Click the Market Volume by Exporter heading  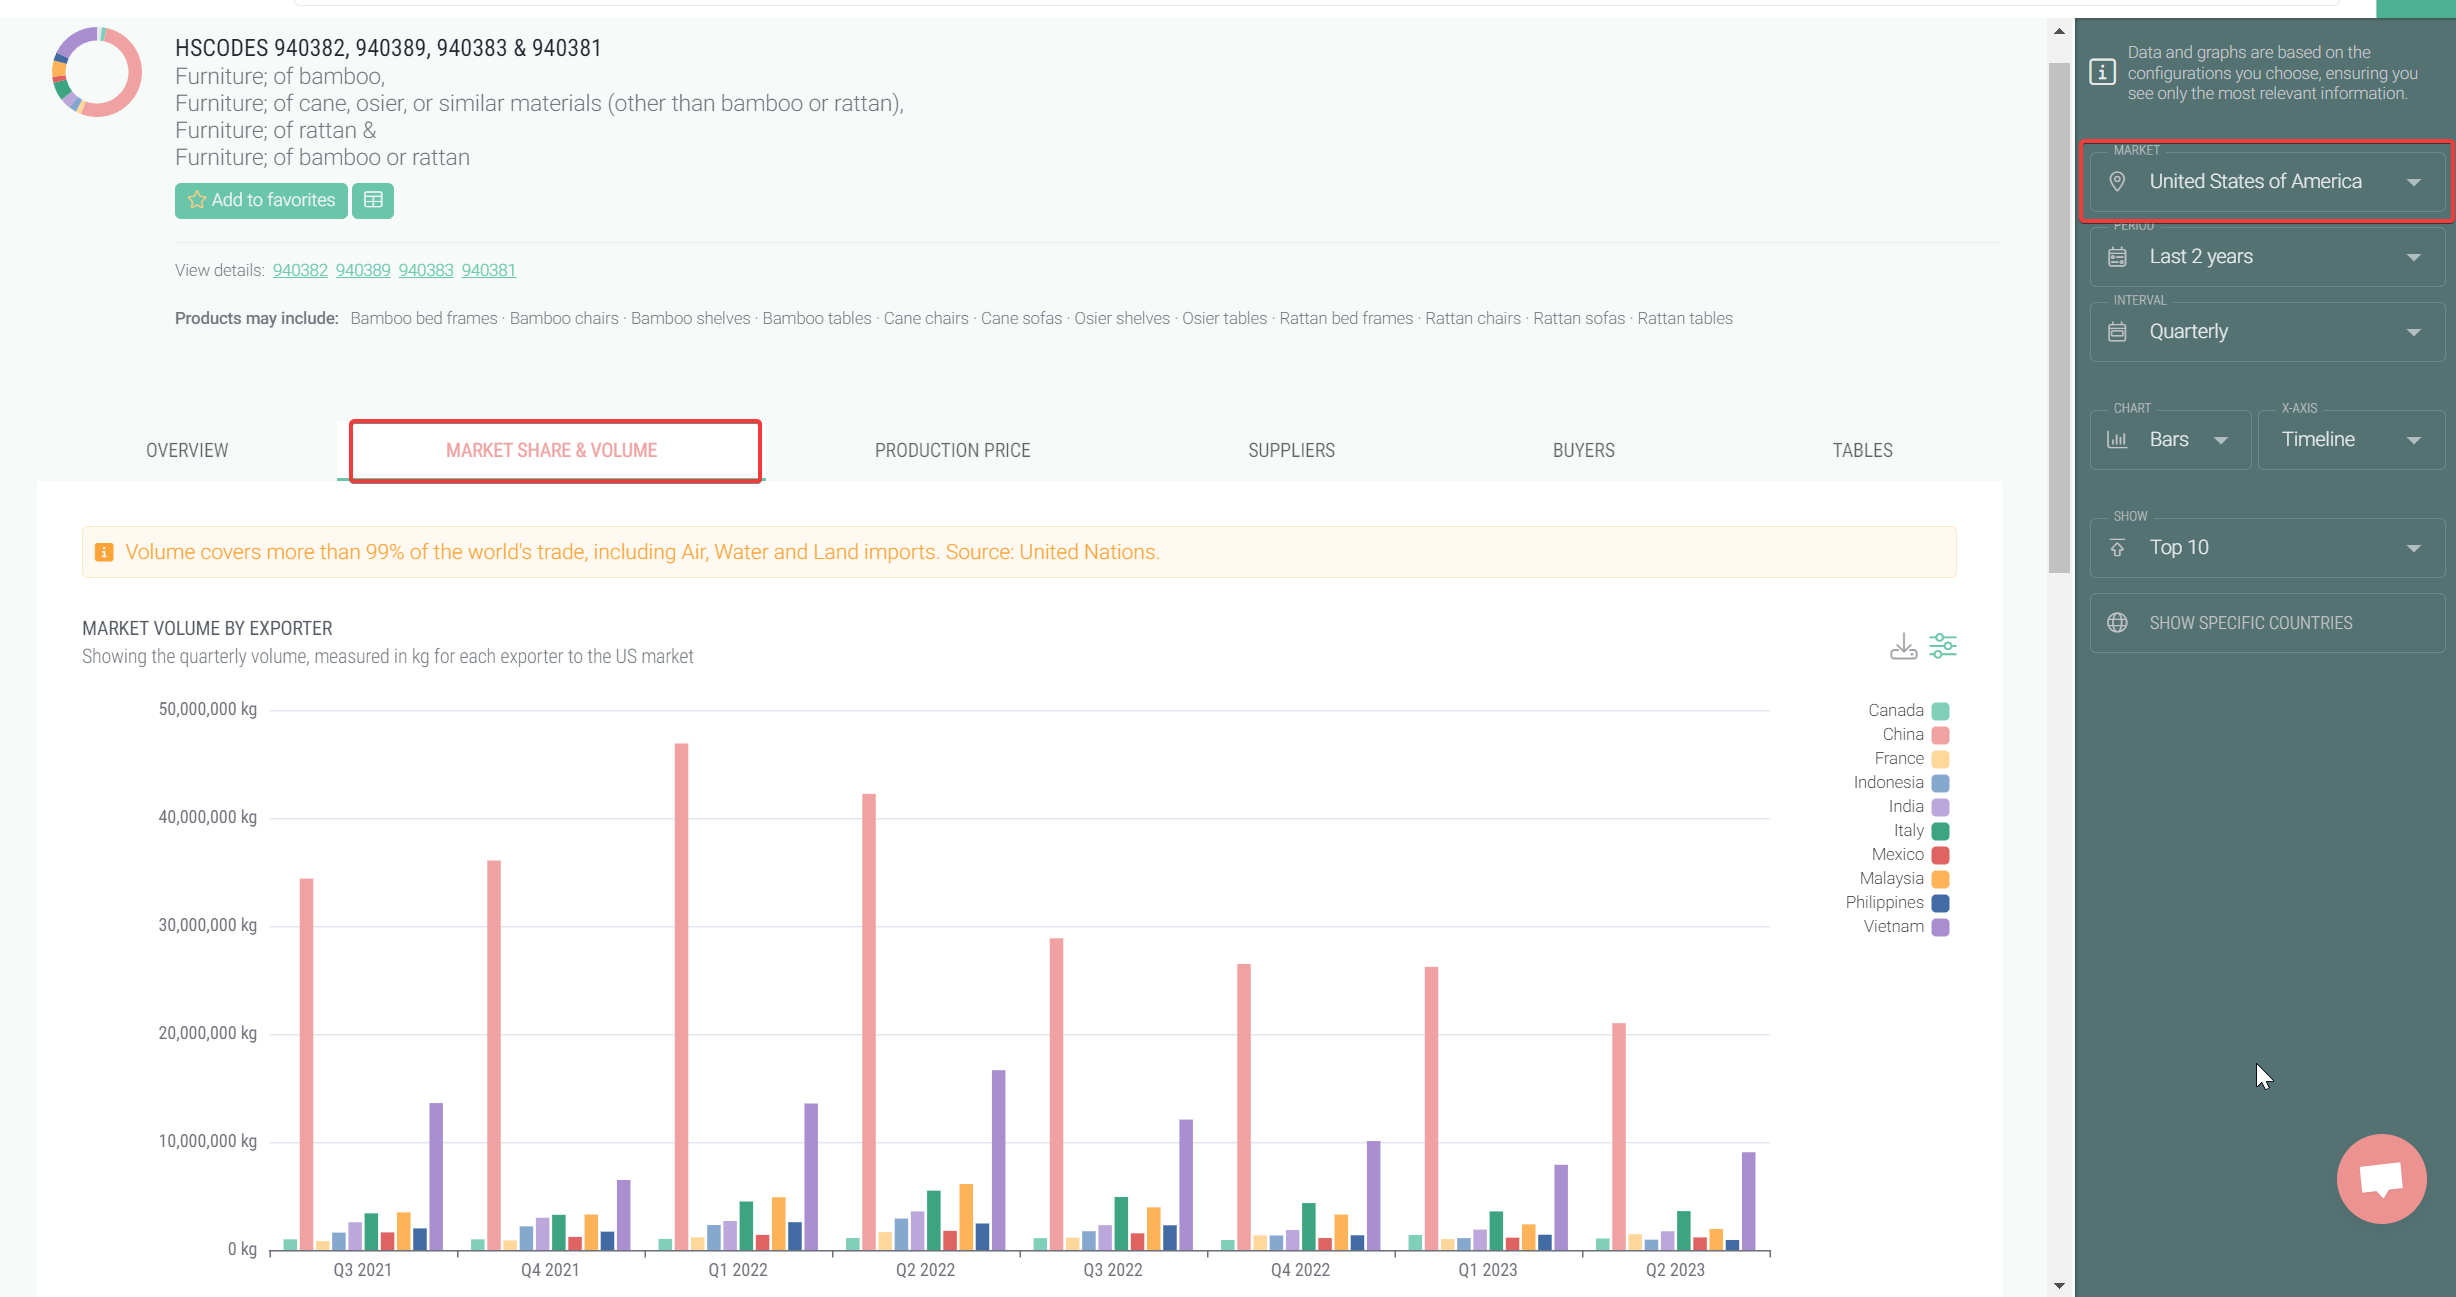(x=207, y=628)
